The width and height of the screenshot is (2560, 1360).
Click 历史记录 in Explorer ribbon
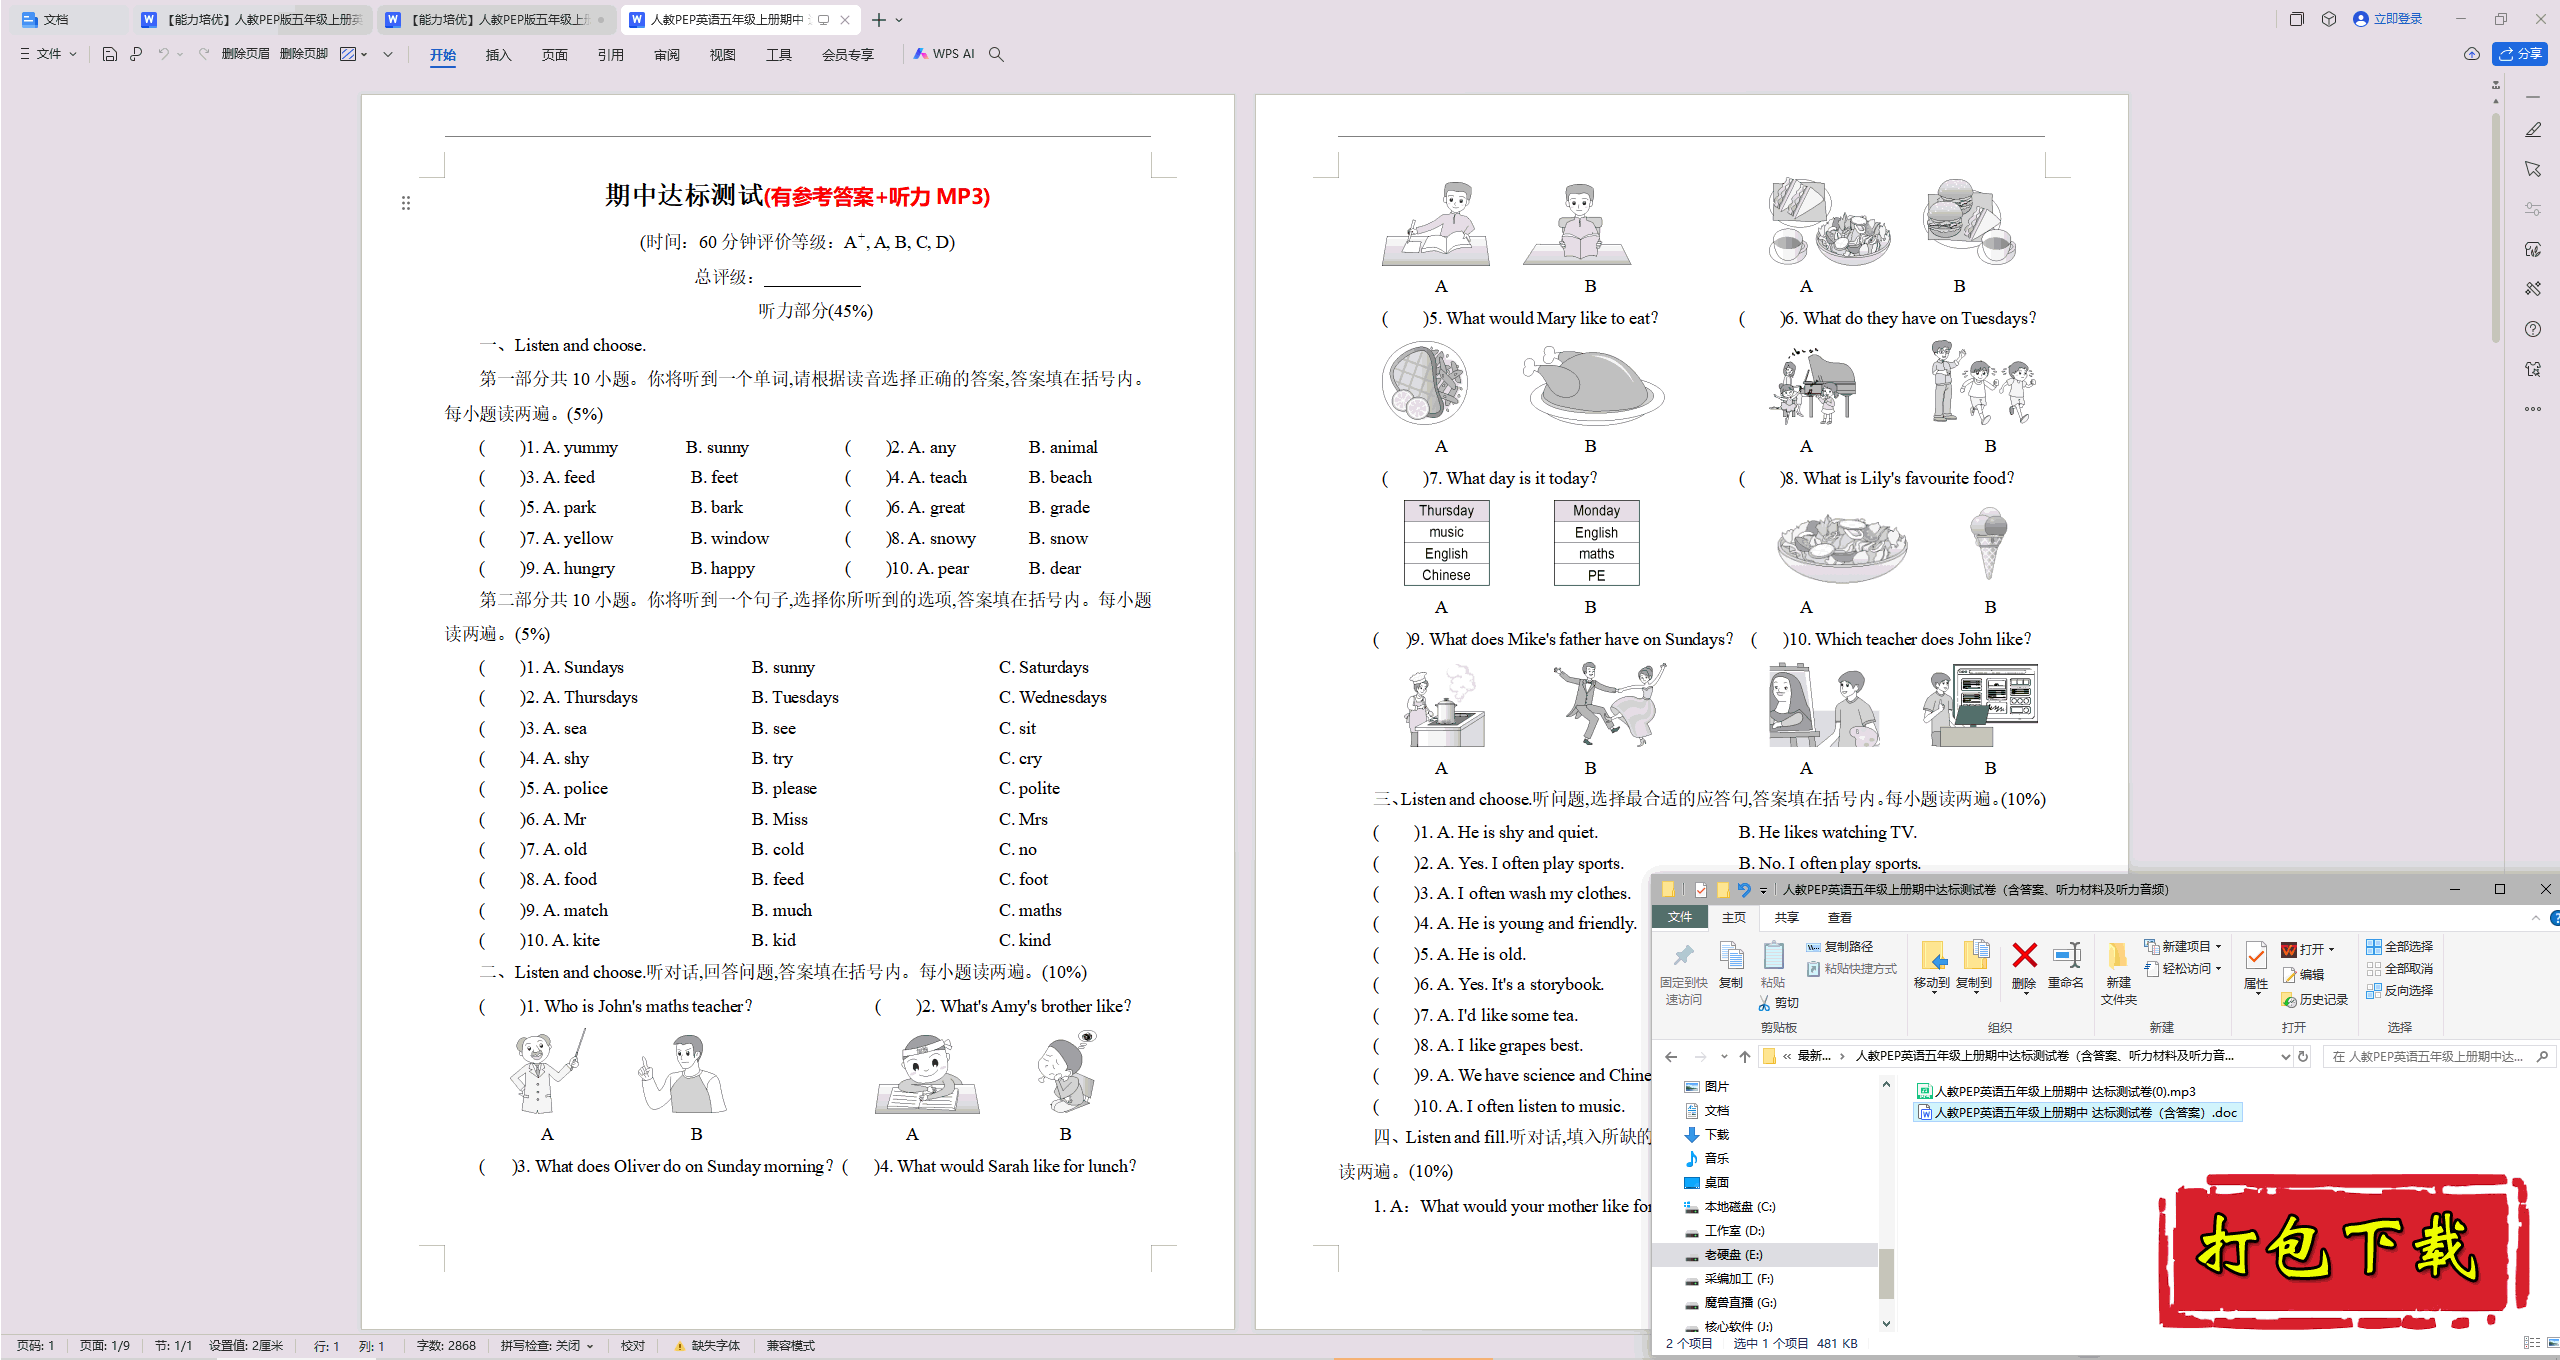2314,1000
